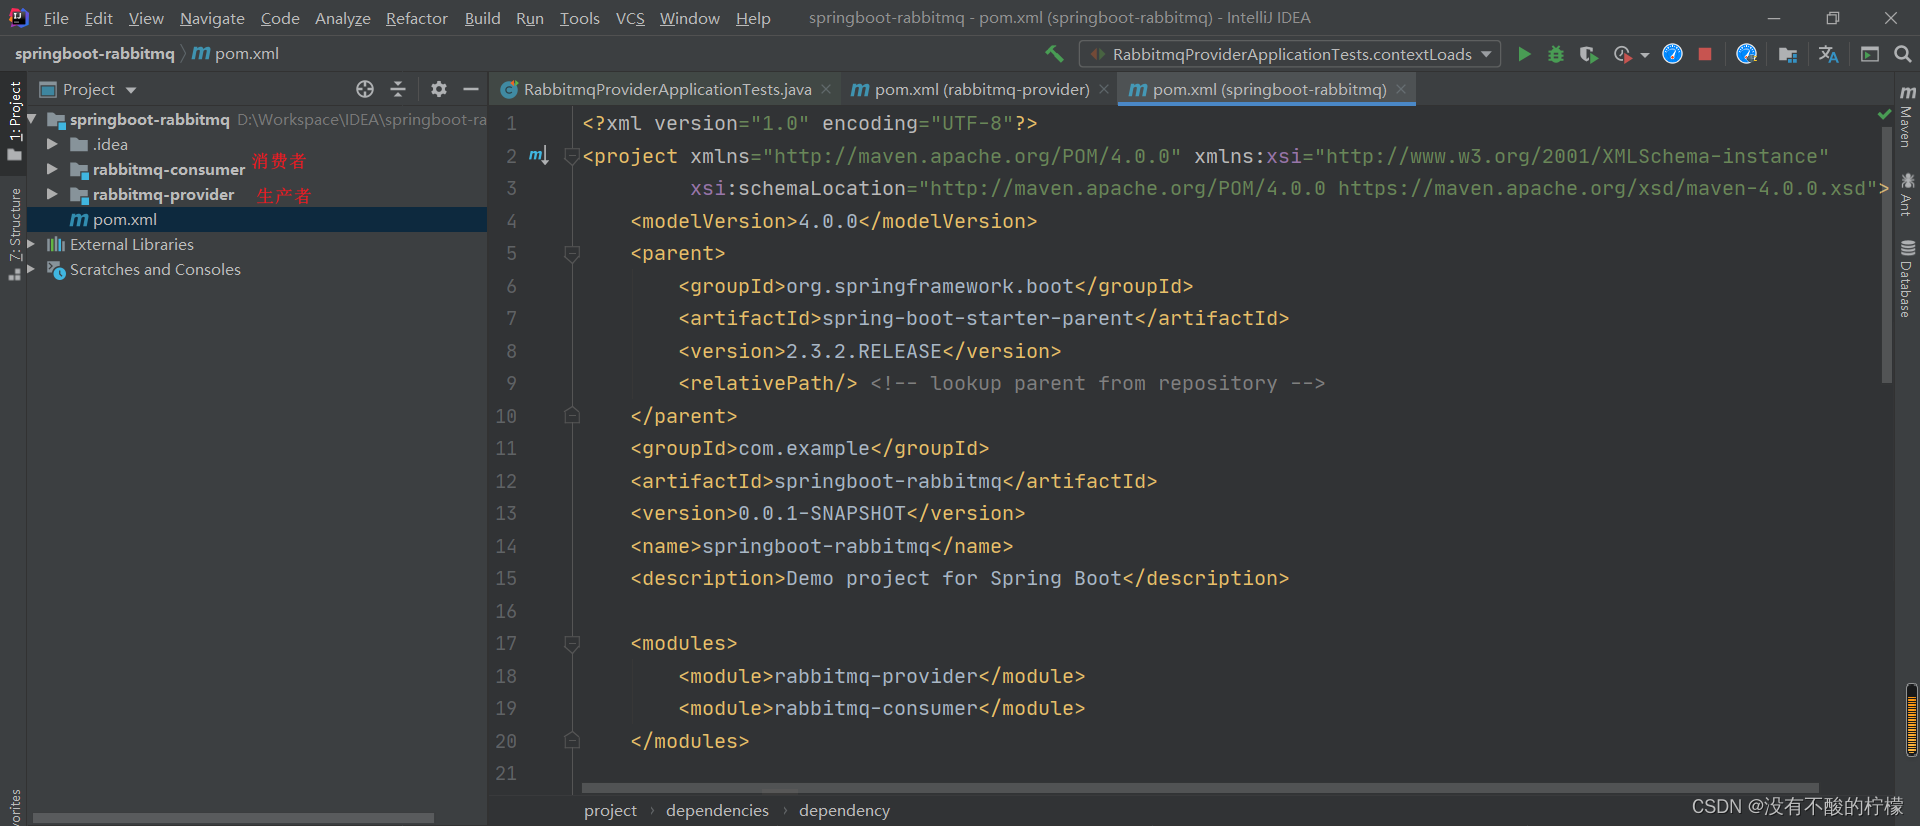
Task: Click the editor horizontal scrollbar
Action: tap(1200, 788)
